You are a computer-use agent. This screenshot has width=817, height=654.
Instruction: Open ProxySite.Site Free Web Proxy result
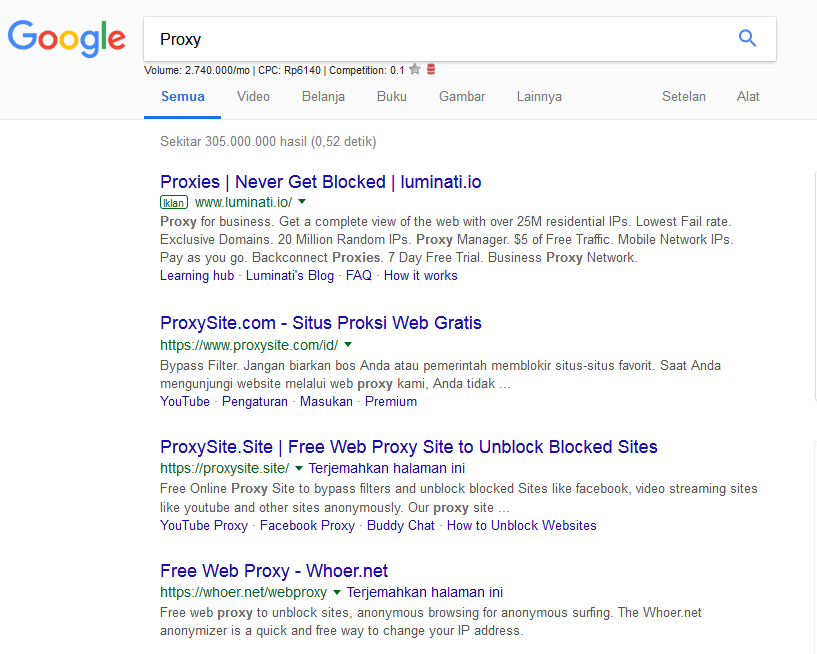(408, 447)
